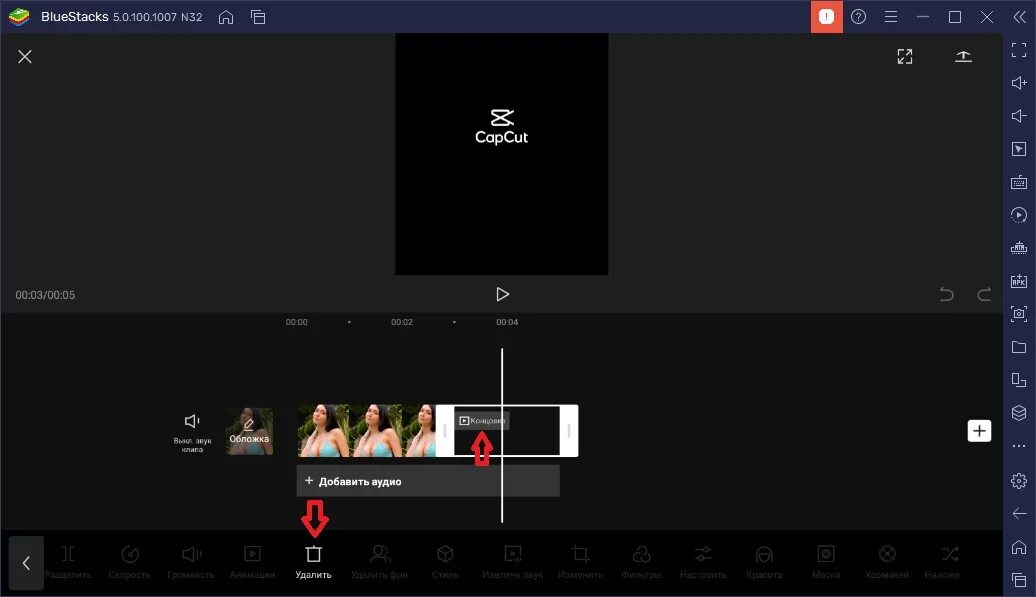
Task: Click the Удалить (delete) trash icon
Action: 313,553
